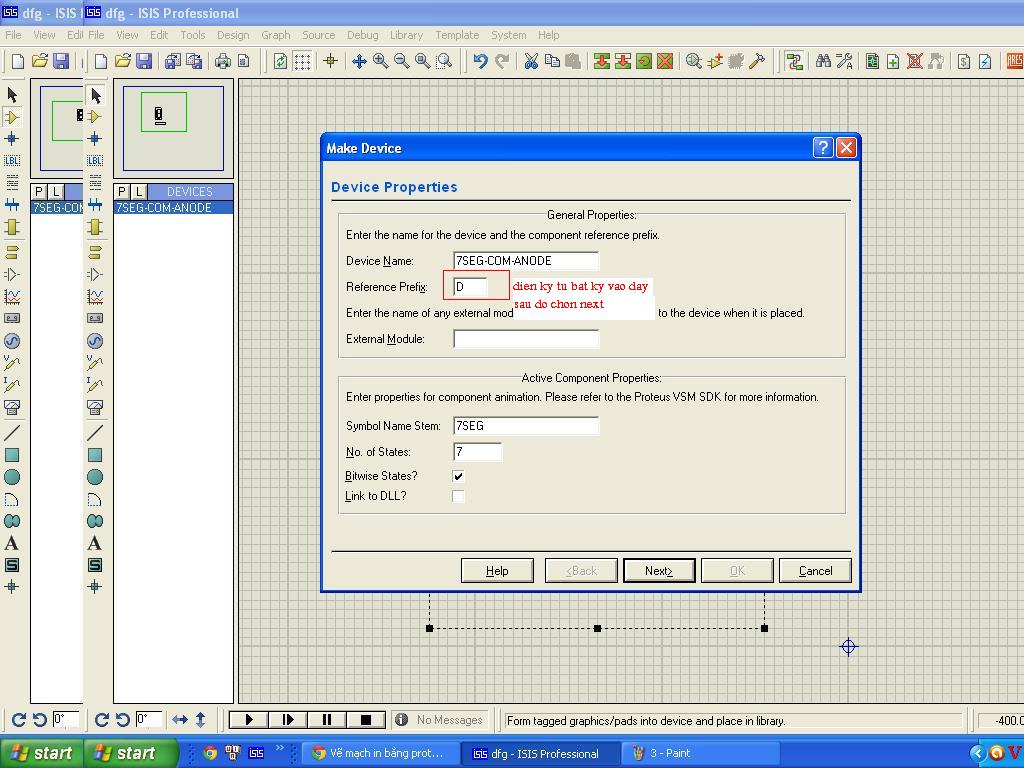Click the Remove Sheet icon
Image resolution: width=1024 pixels, height=768 pixels.
914,61
